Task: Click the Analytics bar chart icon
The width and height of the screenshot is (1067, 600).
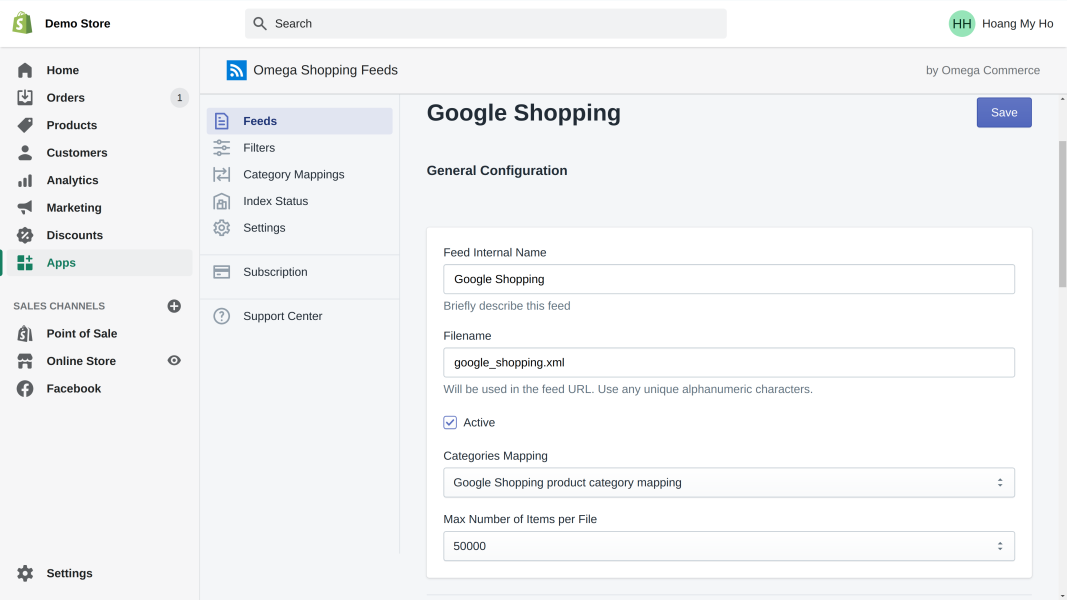Action: coord(25,180)
